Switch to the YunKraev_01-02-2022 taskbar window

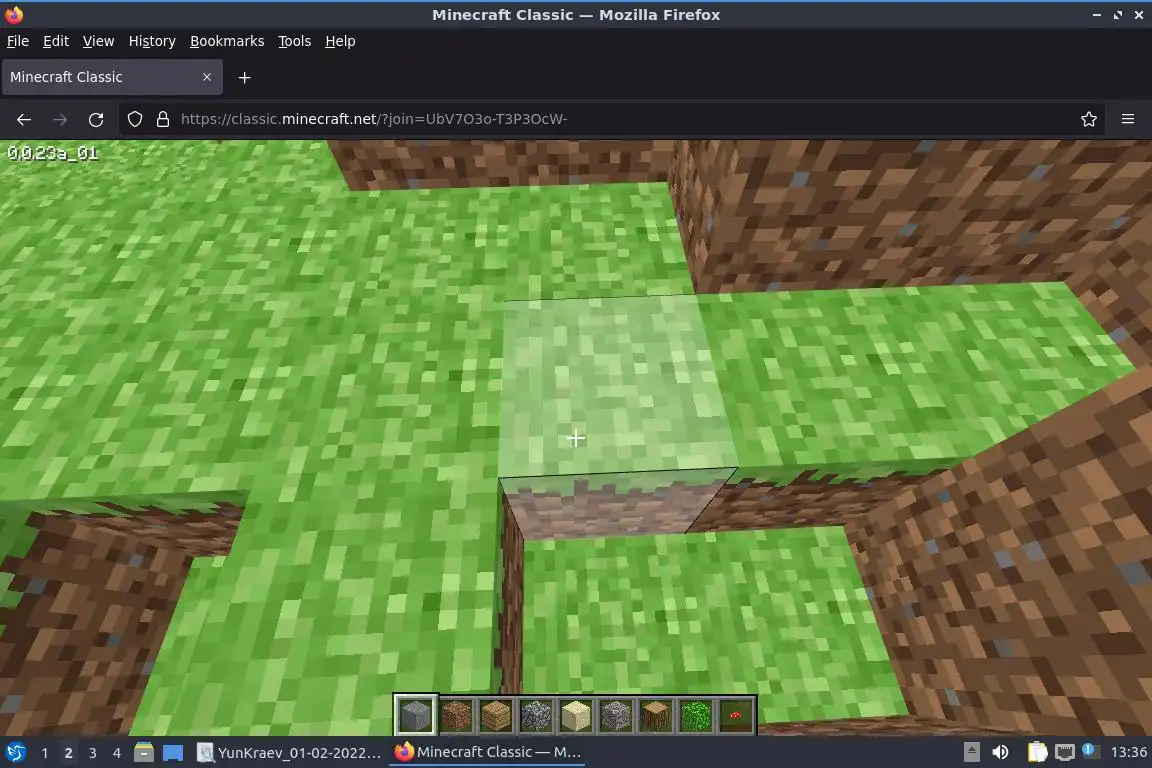tap(290, 753)
